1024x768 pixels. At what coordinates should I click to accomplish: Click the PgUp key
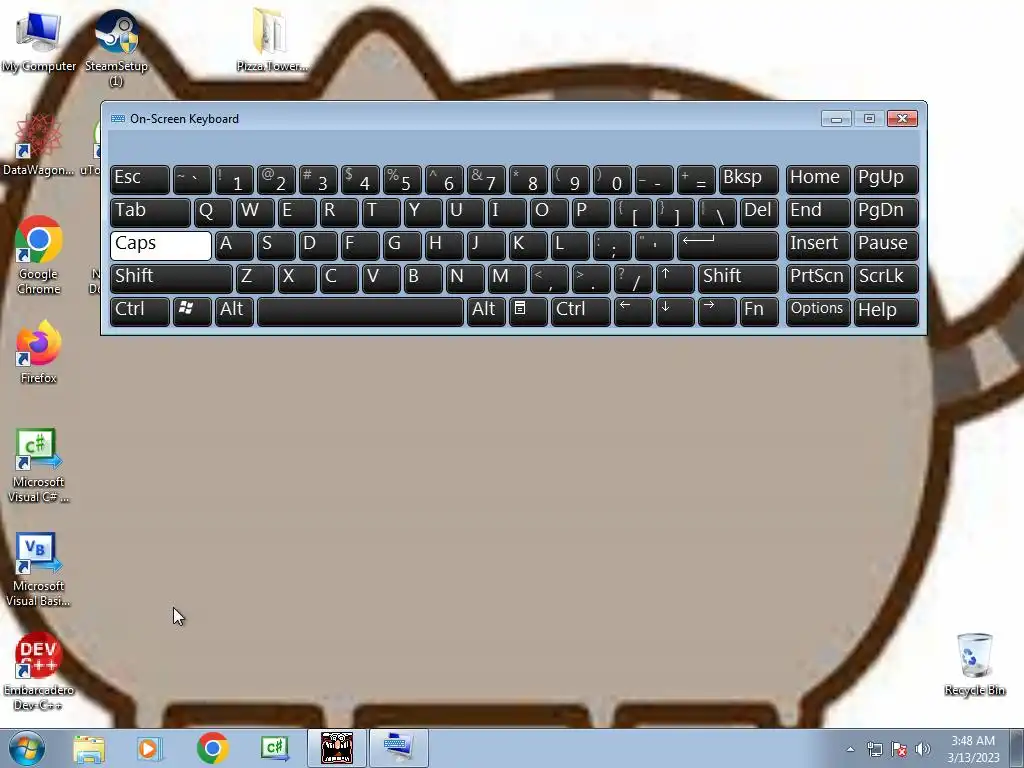coord(886,180)
